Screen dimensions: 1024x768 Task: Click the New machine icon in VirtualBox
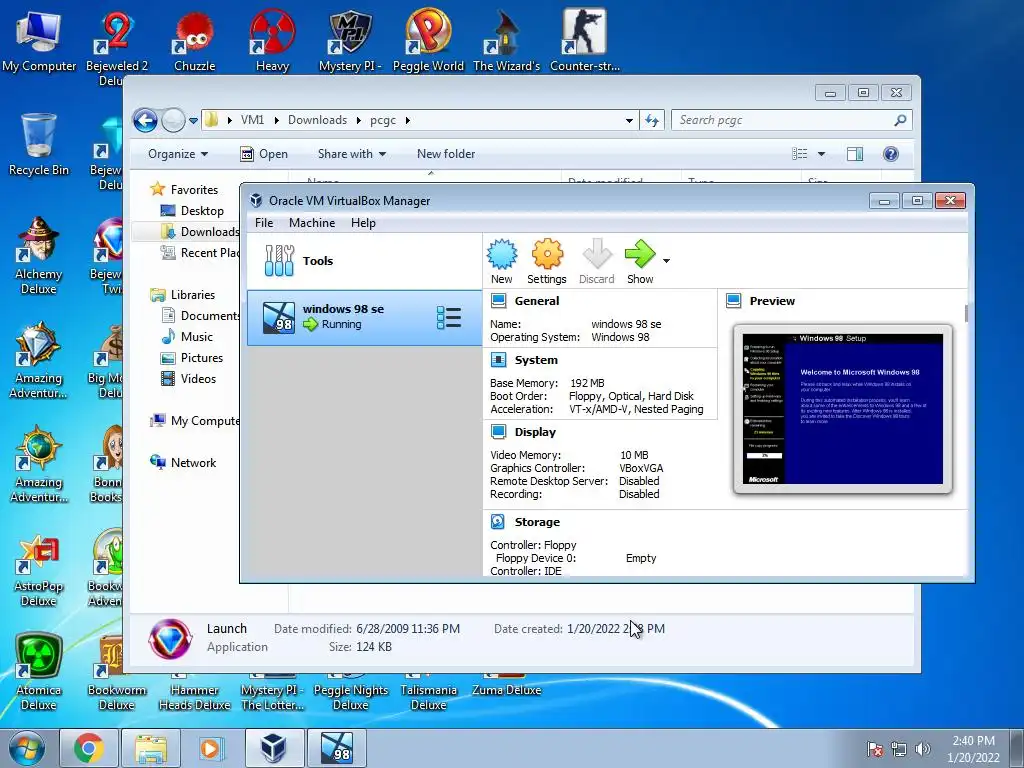[x=502, y=261]
